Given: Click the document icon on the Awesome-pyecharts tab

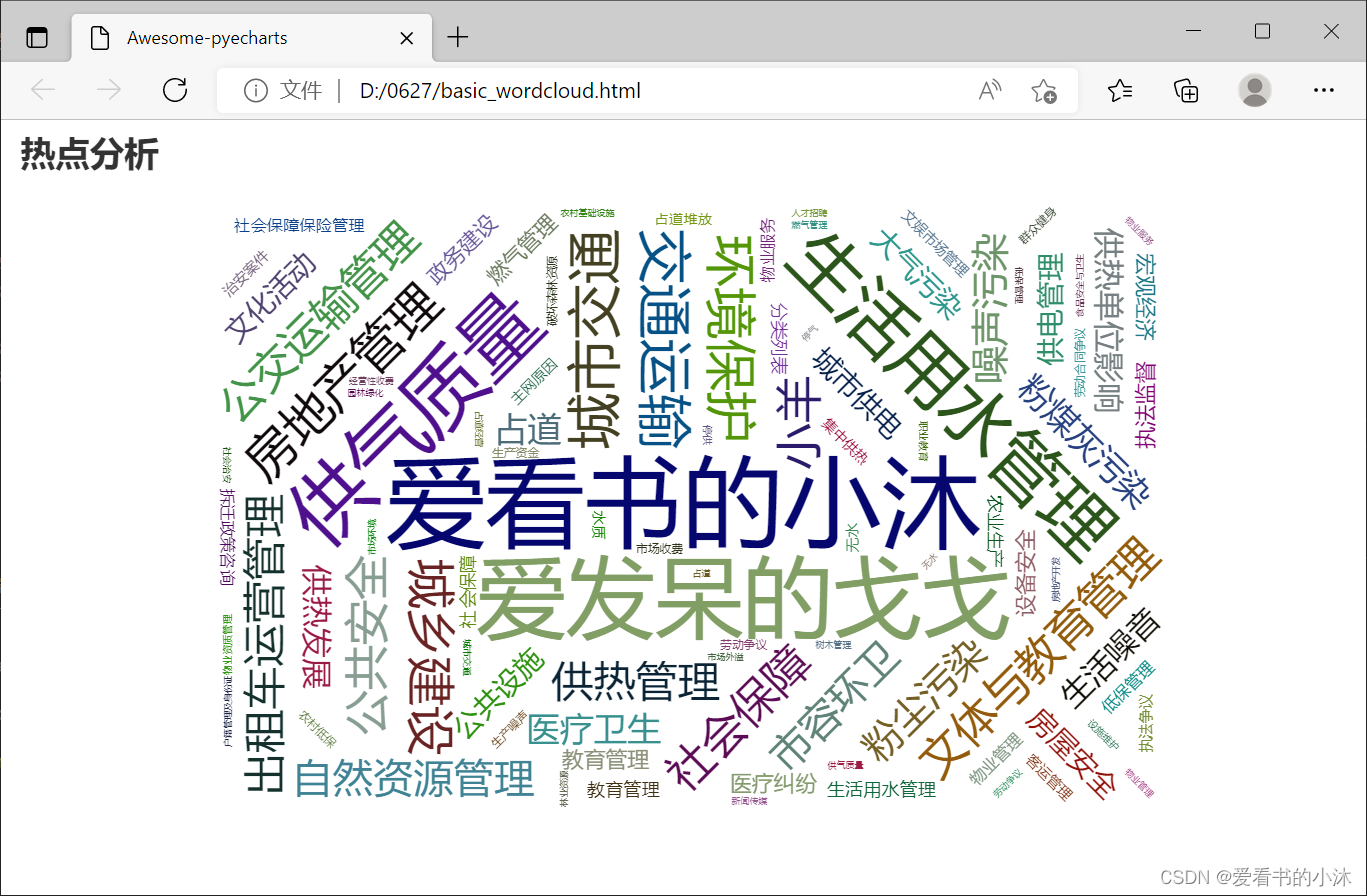Looking at the screenshot, I should (98, 37).
